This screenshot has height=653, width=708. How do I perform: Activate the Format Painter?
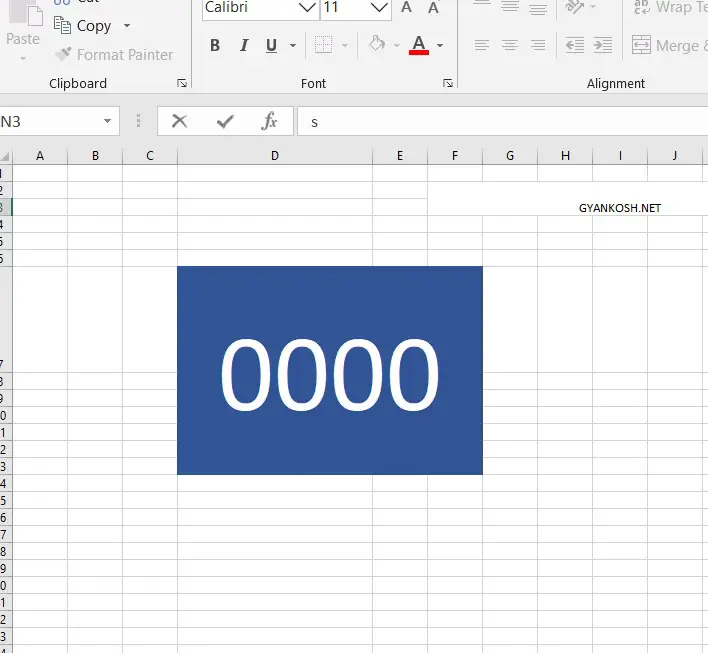pyautogui.click(x=113, y=55)
